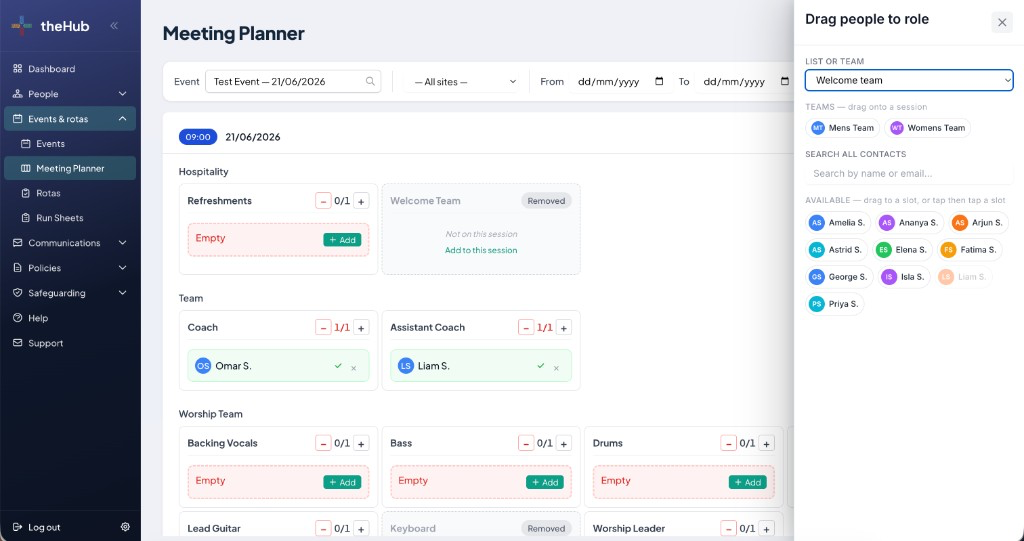
Task: Add person to Refreshments slot
Action: [342, 240]
